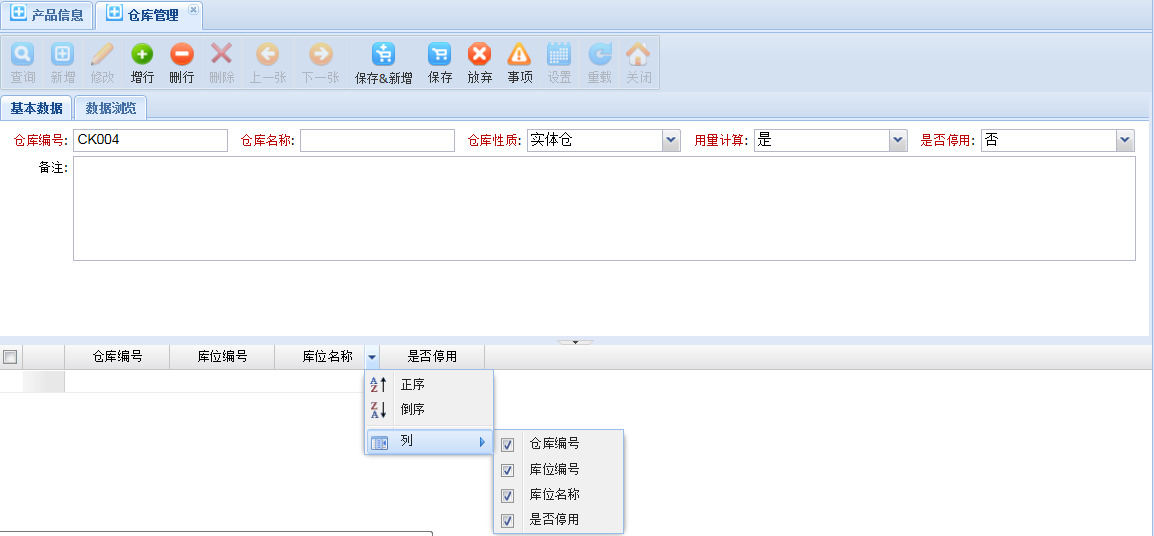
Task: Click the 保存 (save) cart icon
Action: (x=439, y=55)
